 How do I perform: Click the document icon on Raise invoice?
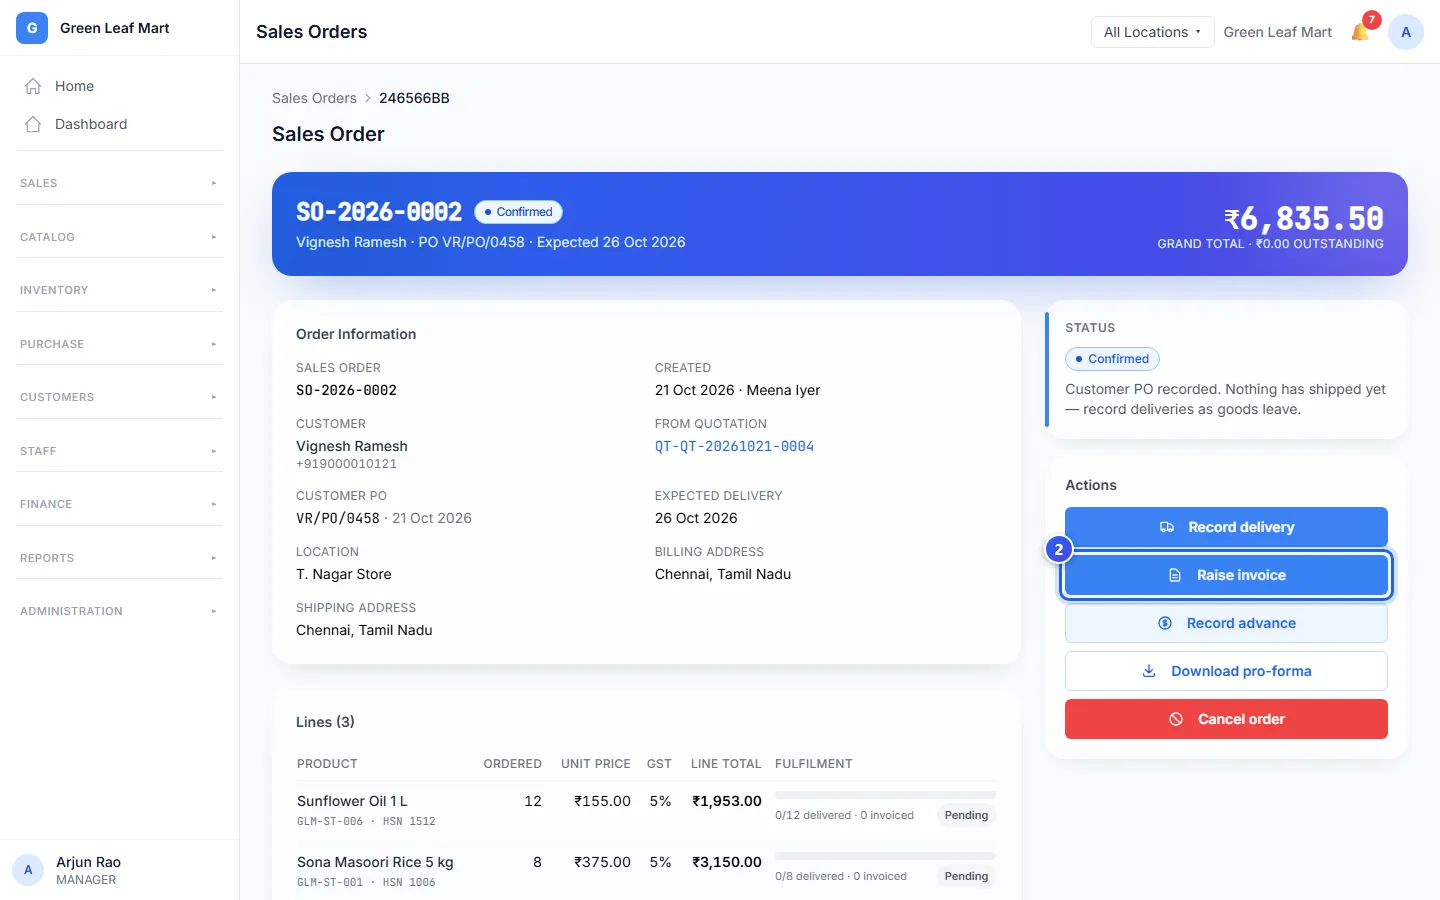tap(1175, 575)
